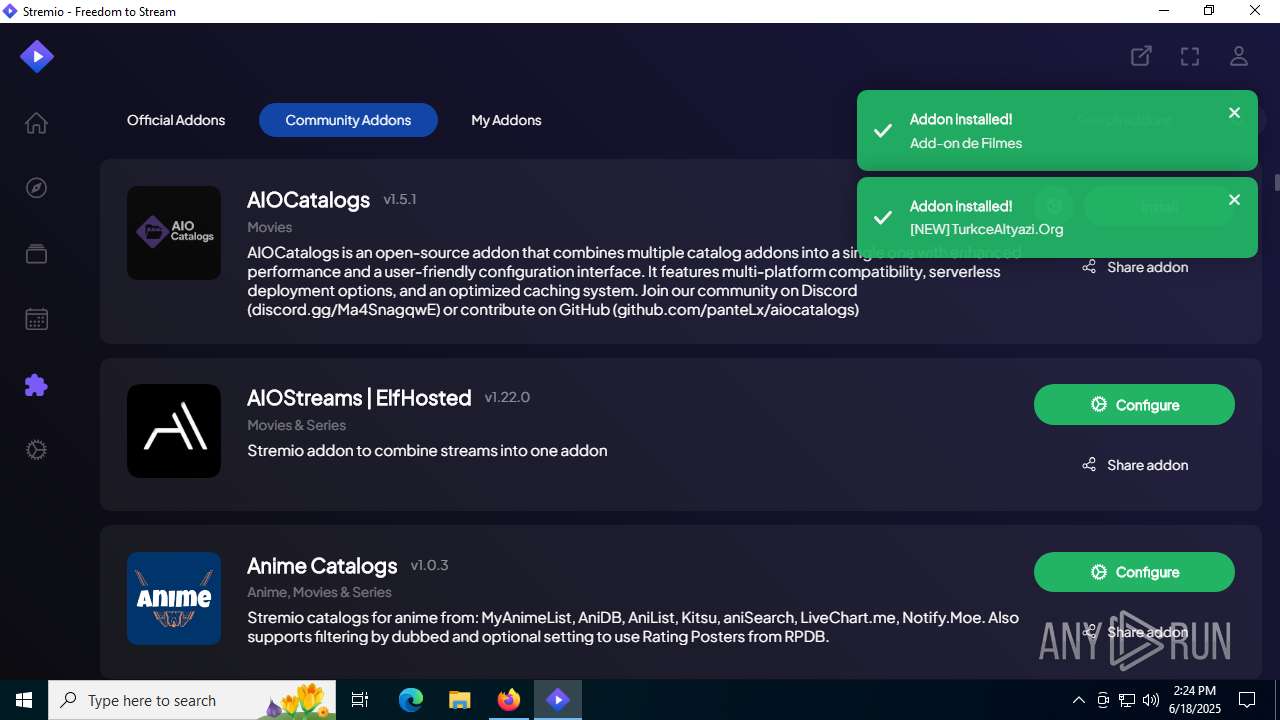
Task: Open the Stremio logo home icon
Action: 37,56
